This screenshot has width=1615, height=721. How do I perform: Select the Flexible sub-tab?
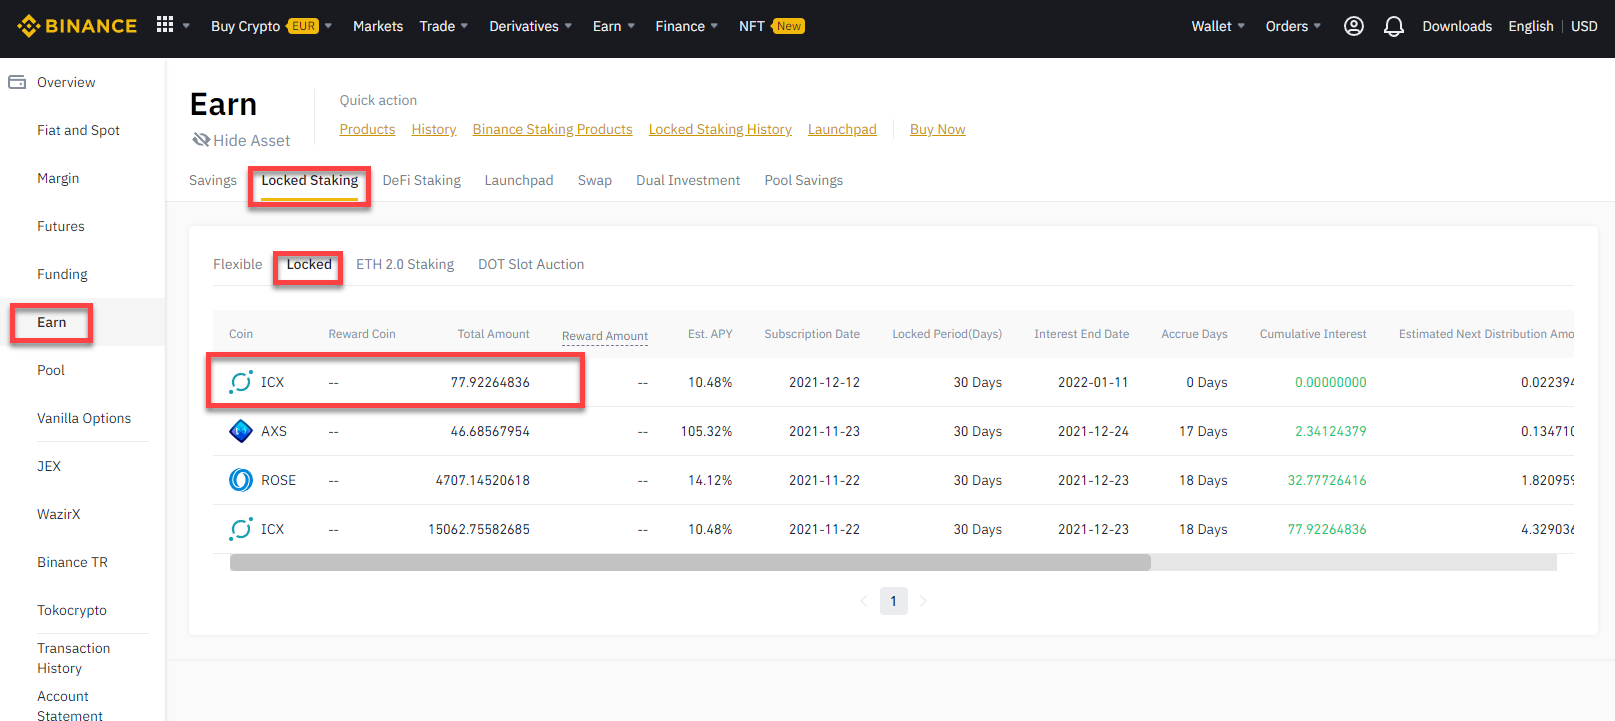point(238,264)
